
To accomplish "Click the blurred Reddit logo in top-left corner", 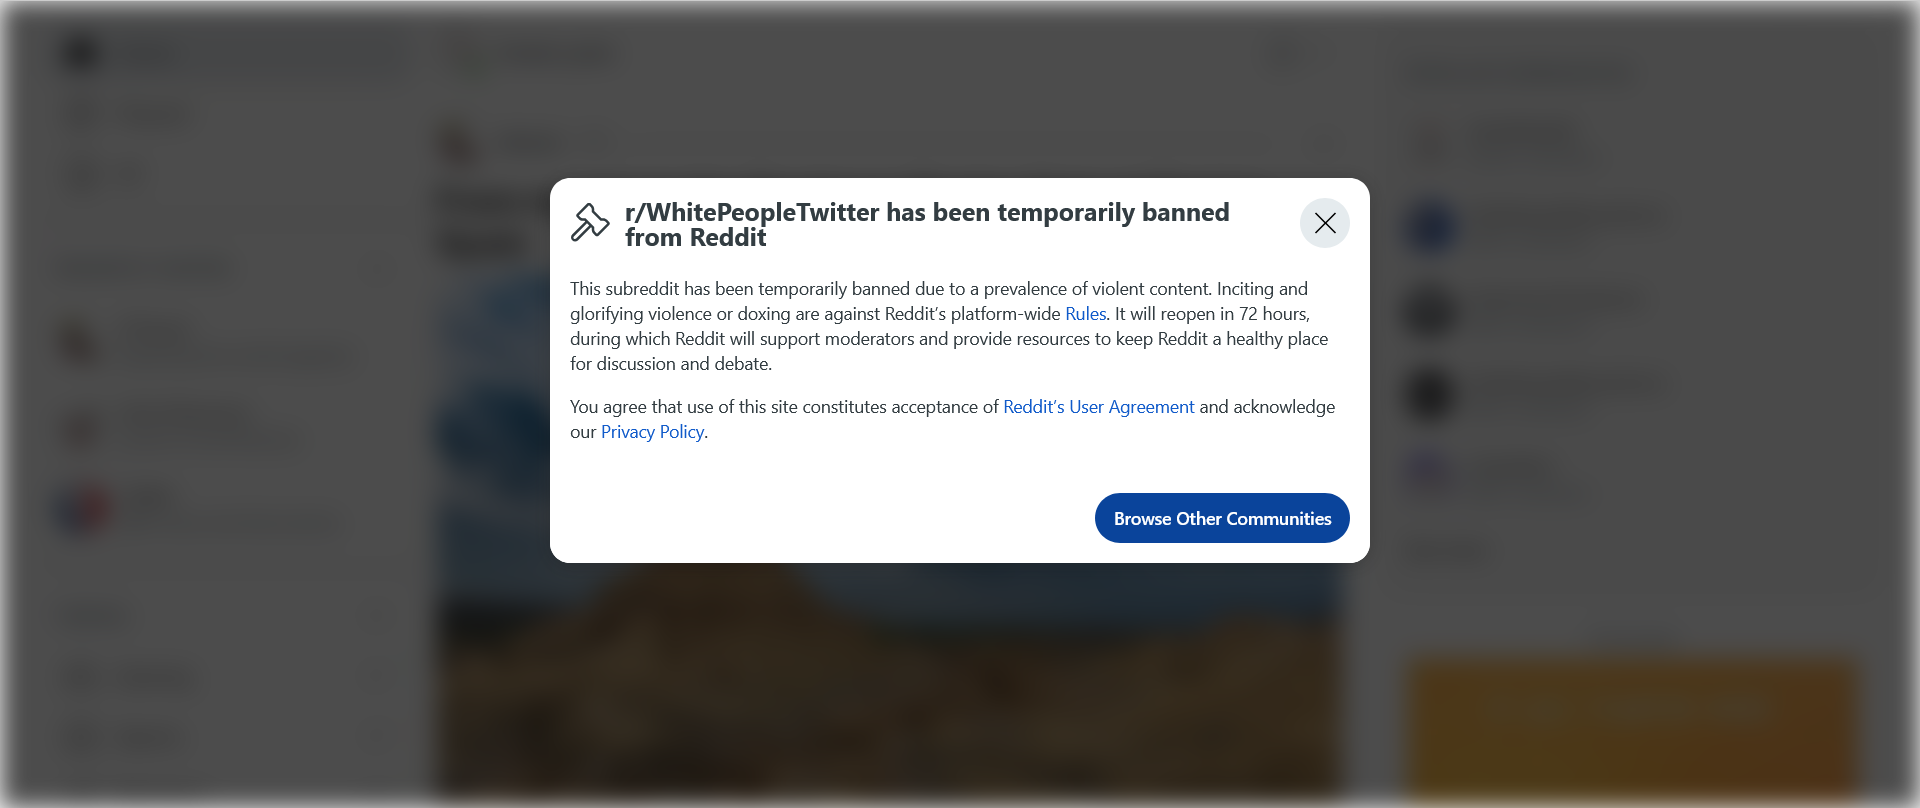I will pos(80,53).
